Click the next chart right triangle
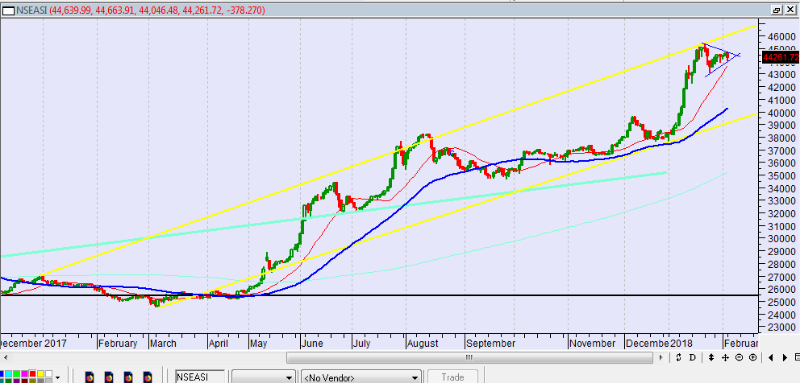Viewport: 800px width, 383px height. [786, 358]
